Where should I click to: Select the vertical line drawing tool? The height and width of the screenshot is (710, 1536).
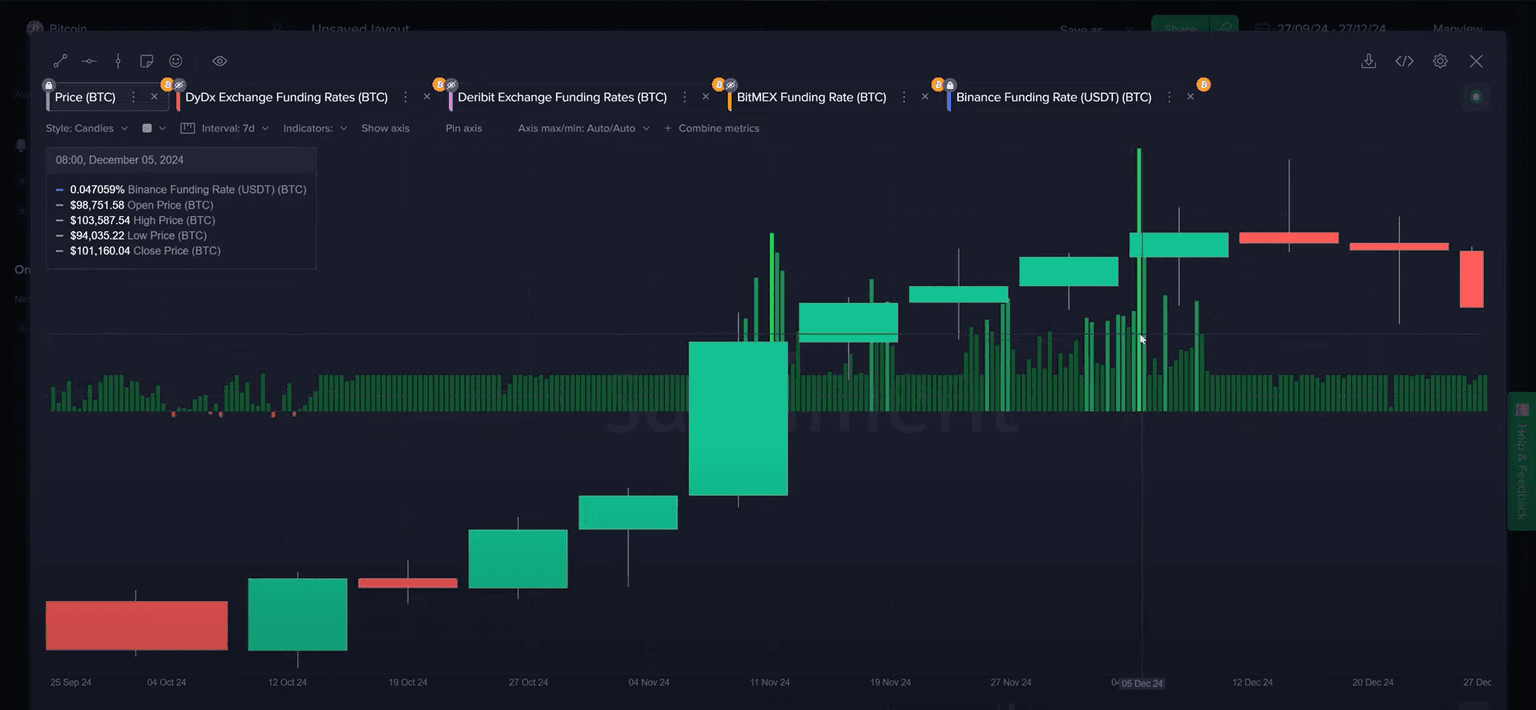pyautogui.click(x=118, y=61)
